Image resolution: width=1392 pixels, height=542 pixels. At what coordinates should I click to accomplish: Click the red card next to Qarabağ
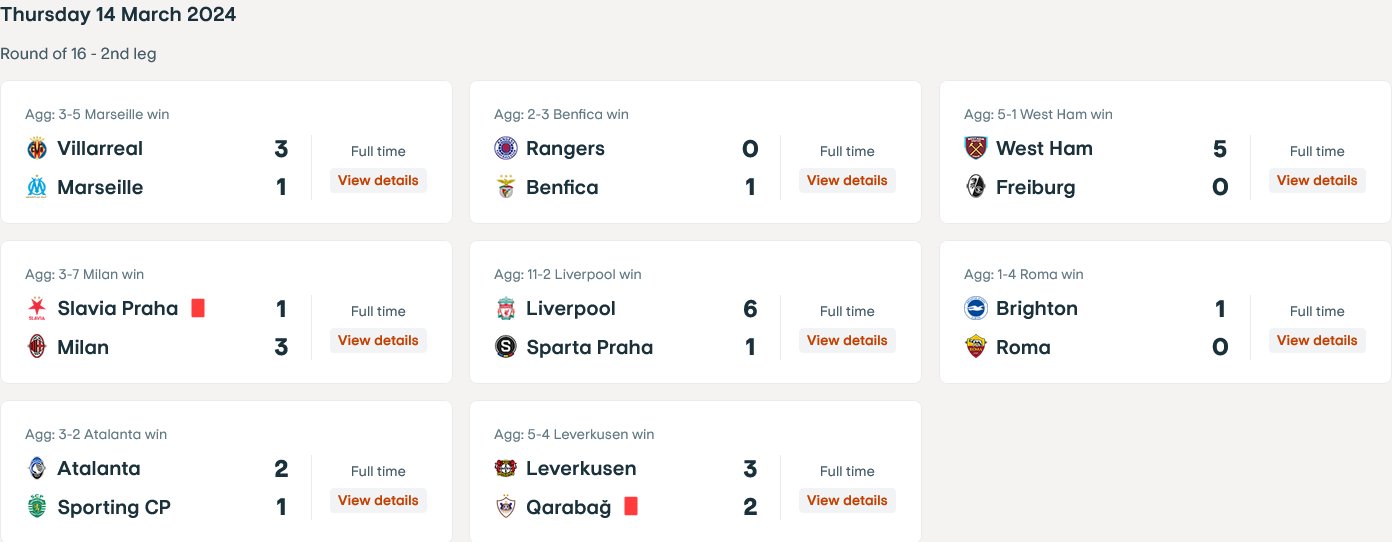pyautogui.click(x=631, y=506)
